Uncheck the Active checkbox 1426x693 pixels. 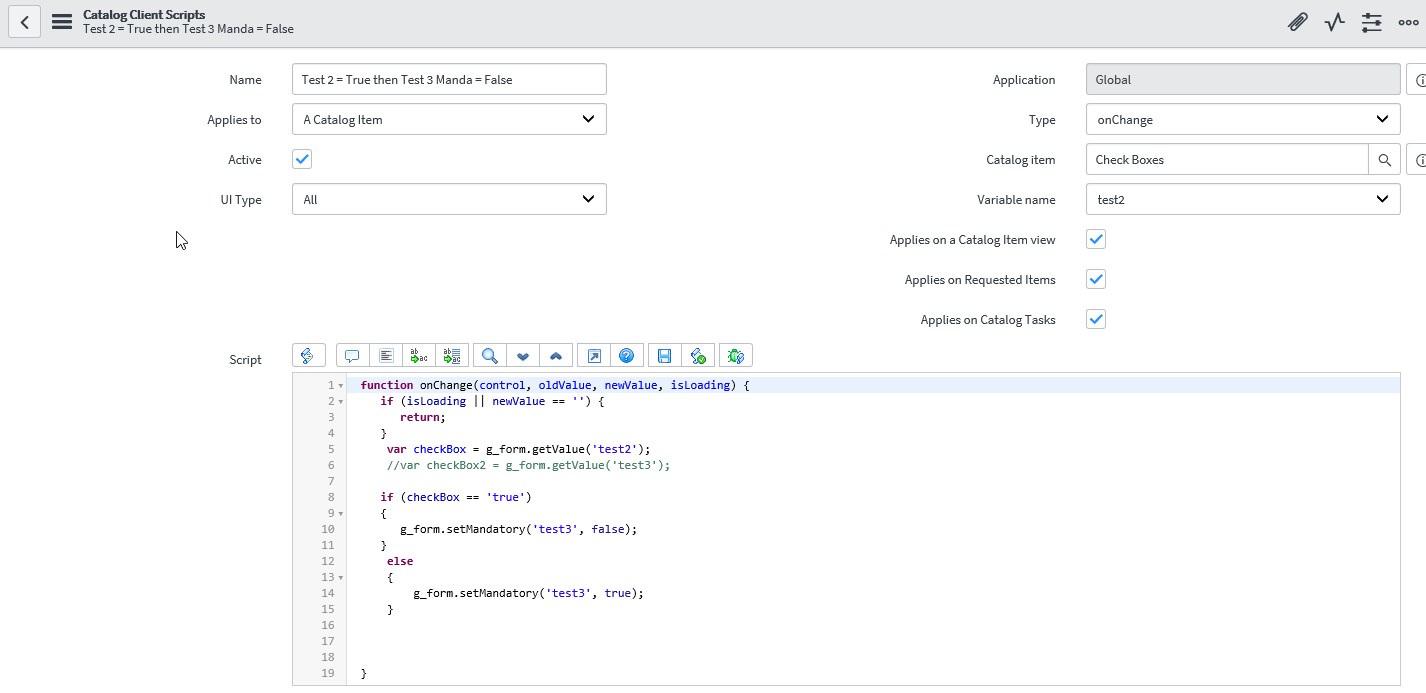(302, 159)
